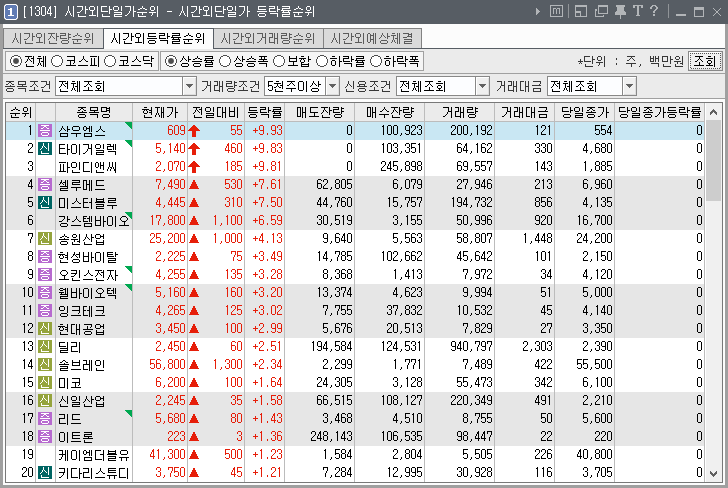Open font settings with the T icon

click(x=637, y=11)
